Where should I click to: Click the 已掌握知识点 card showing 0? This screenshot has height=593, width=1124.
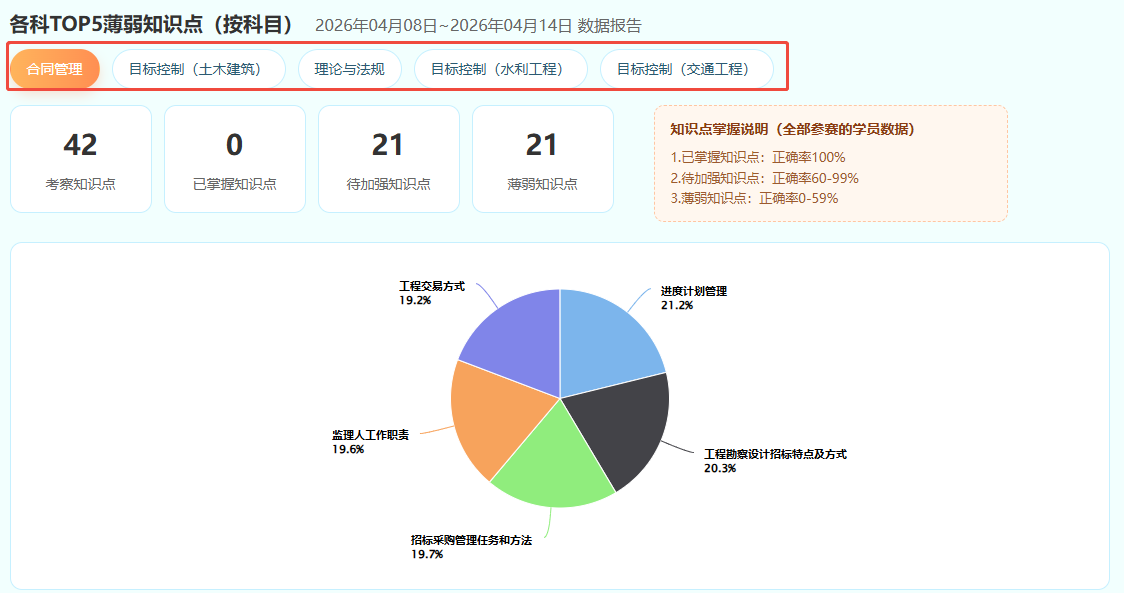pyautogui.click(x=235, y=159)
